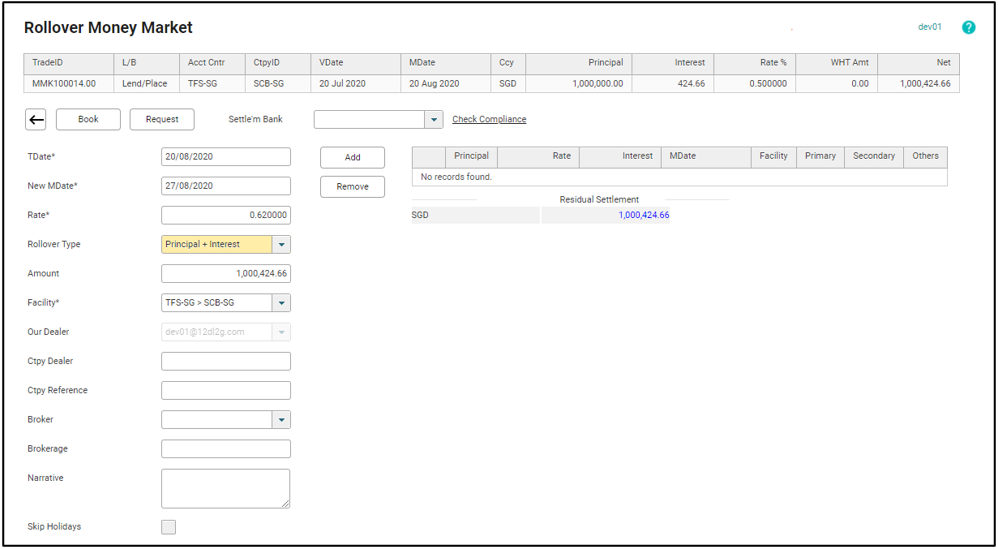
Task: Select the Rate input box
Action: 225,215
